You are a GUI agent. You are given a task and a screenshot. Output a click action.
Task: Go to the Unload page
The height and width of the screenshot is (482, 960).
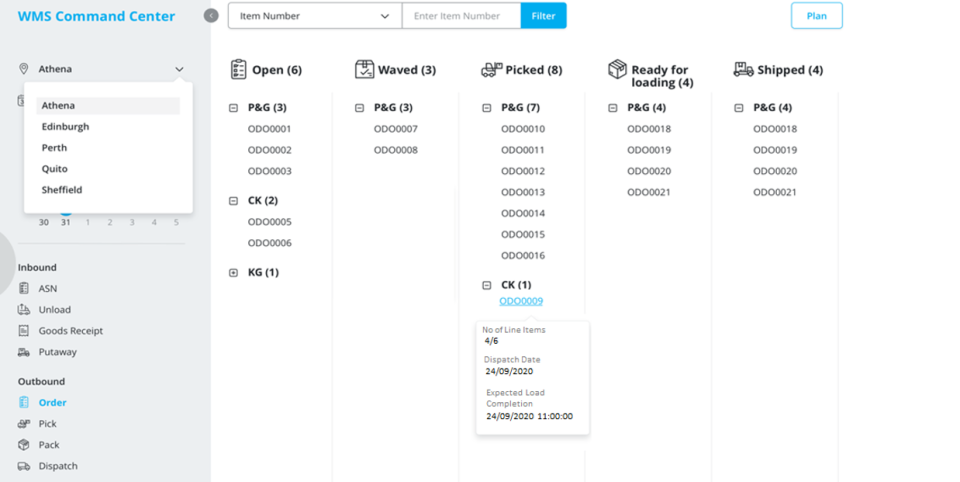coord(54,310)
